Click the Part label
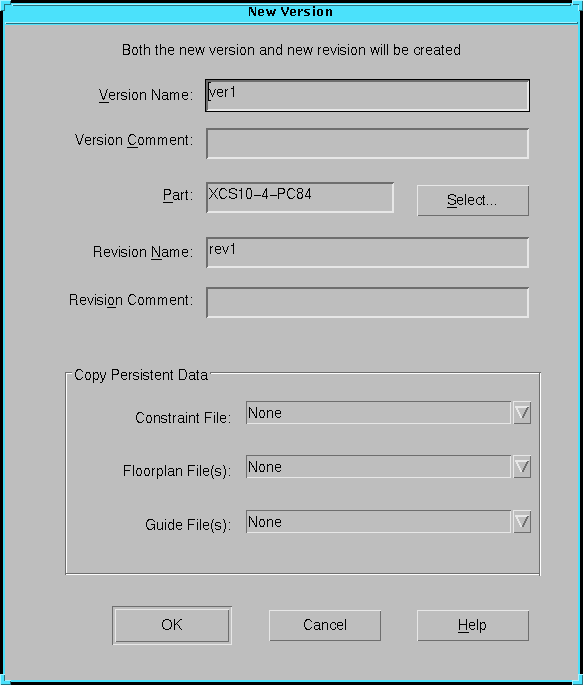This screenshot has height=685, width=583. [178, 195]
